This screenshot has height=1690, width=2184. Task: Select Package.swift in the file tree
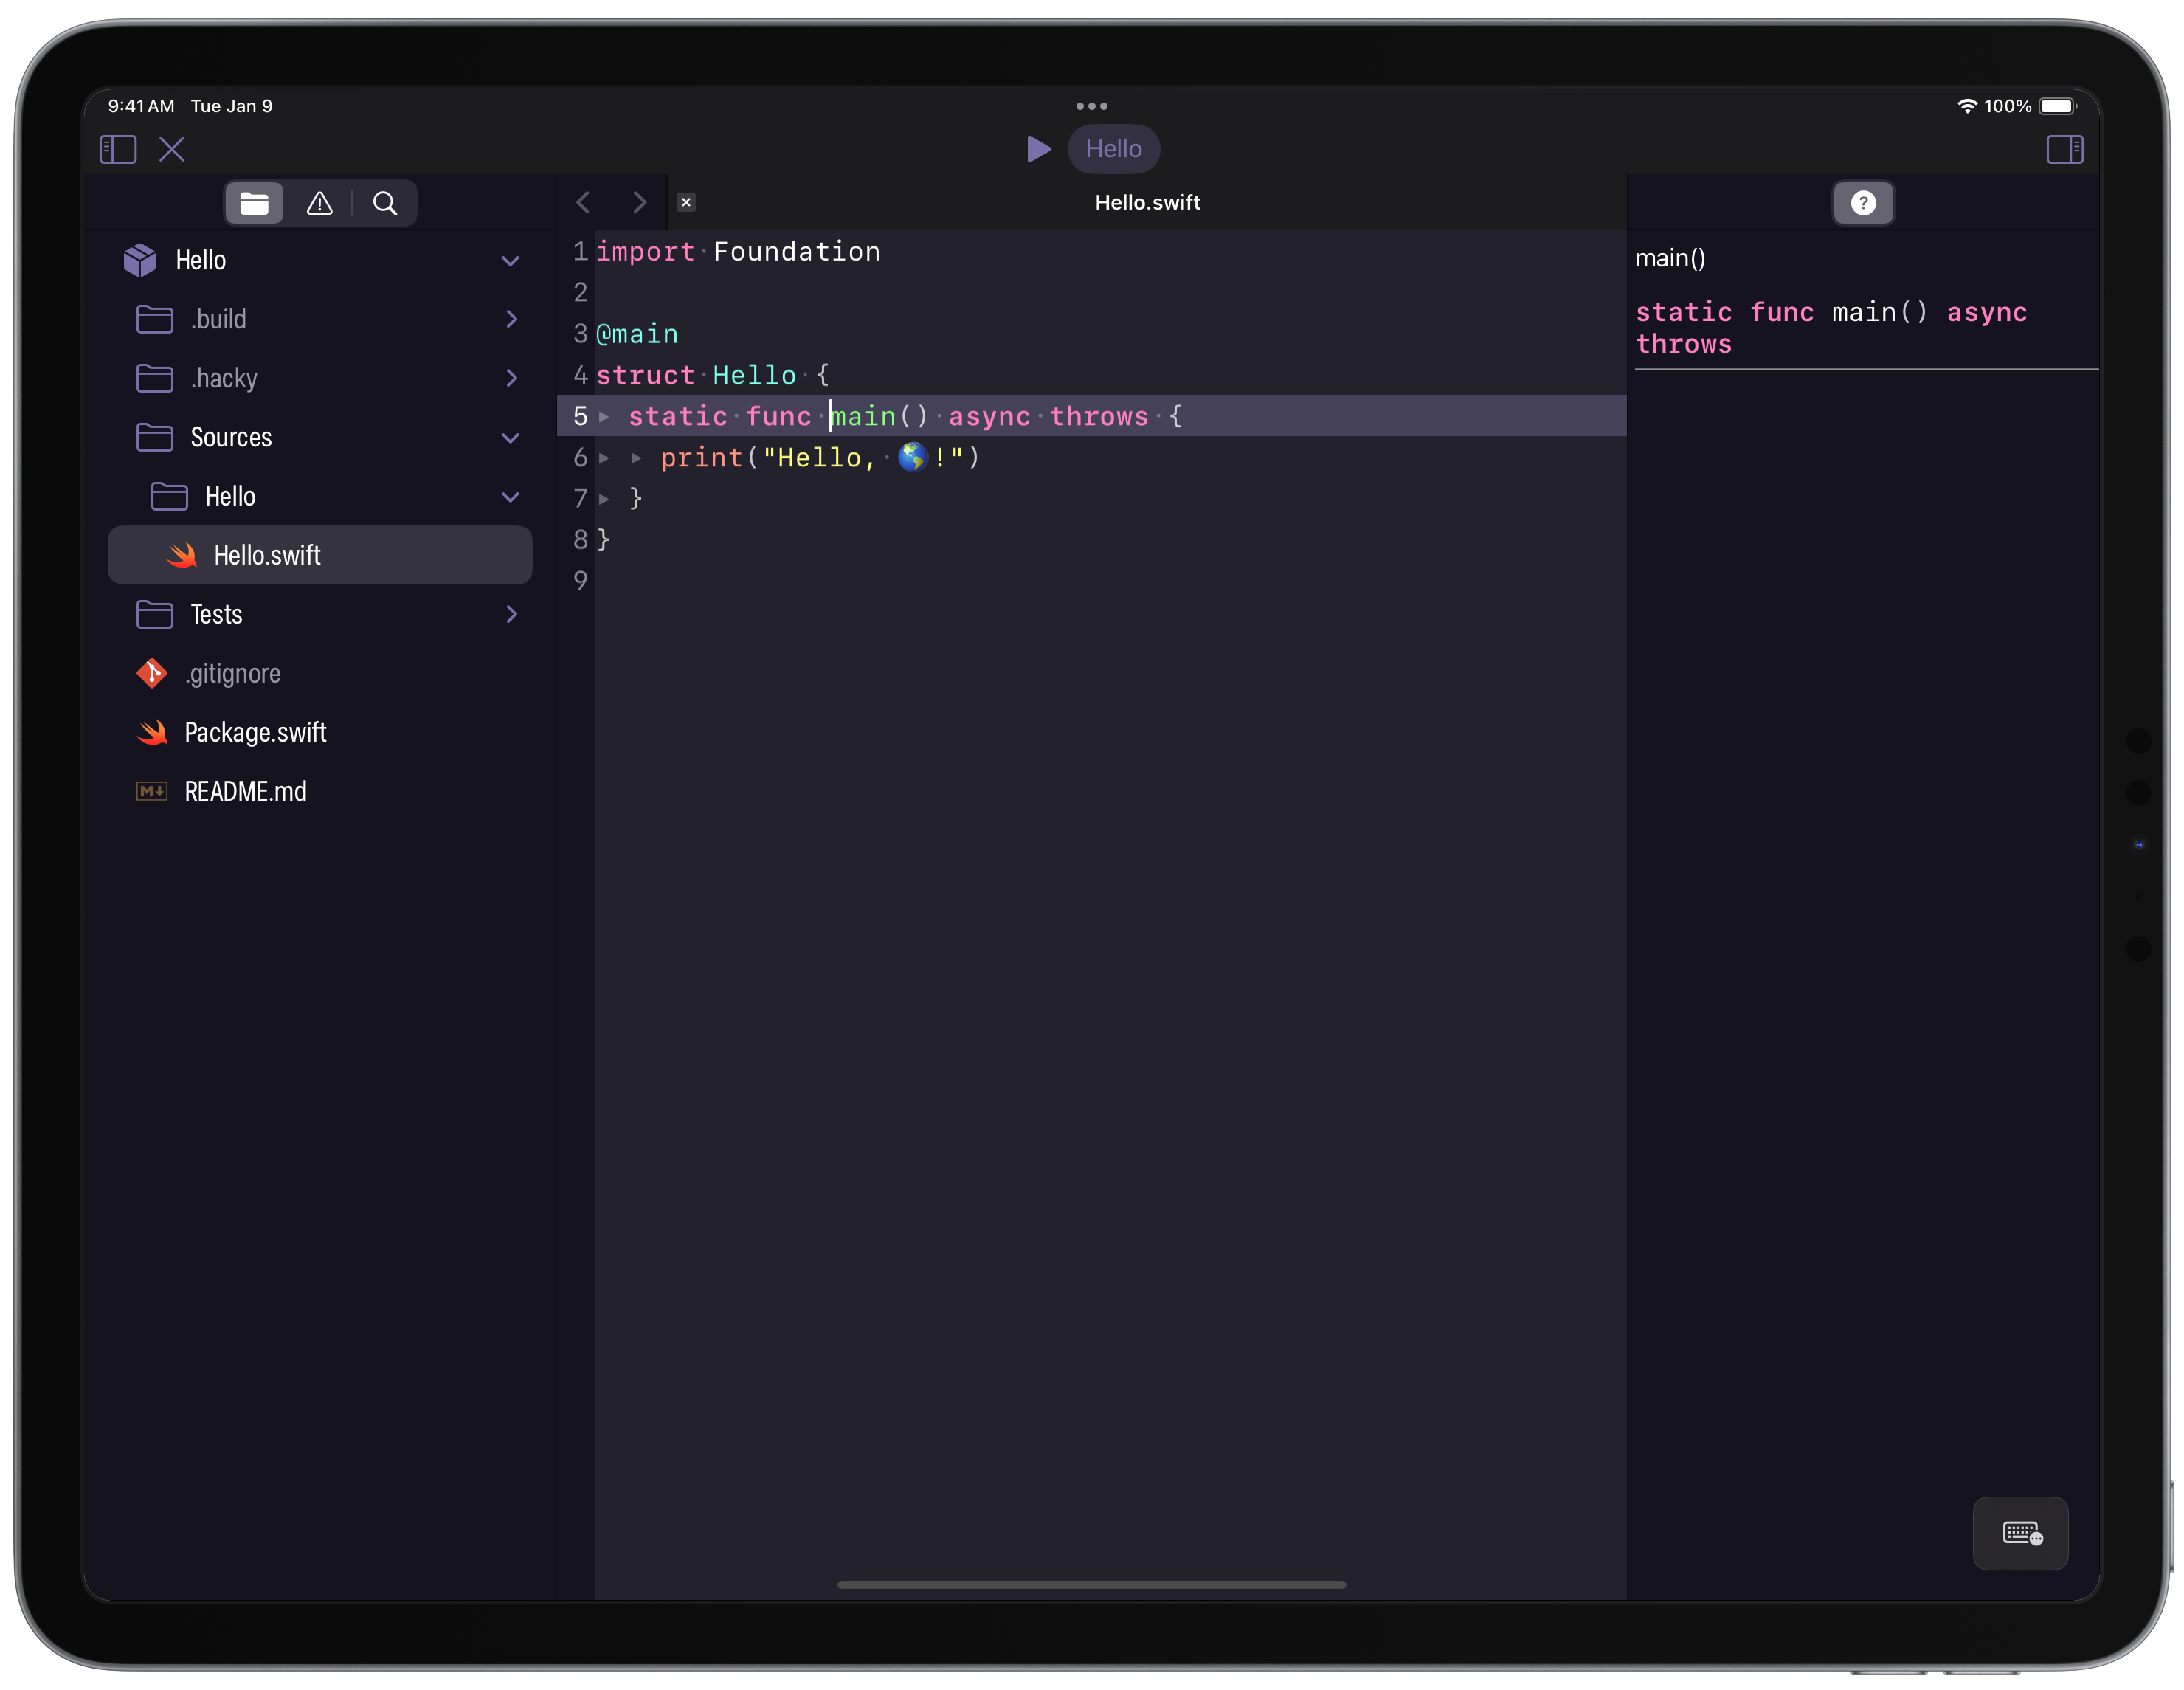point(256,732)
